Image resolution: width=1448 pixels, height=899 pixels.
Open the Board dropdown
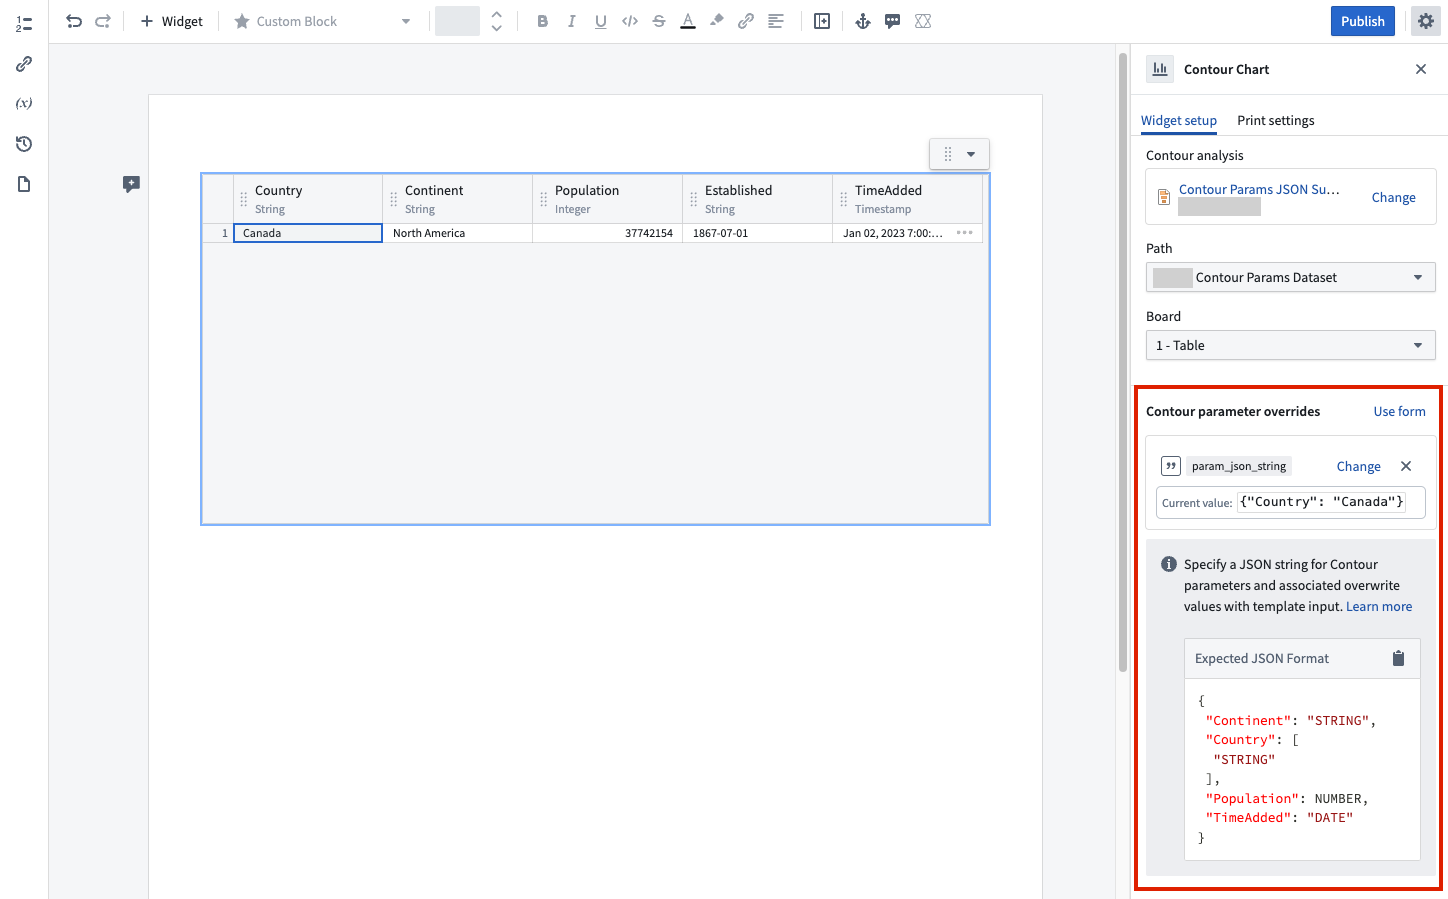click(1291, 345)
